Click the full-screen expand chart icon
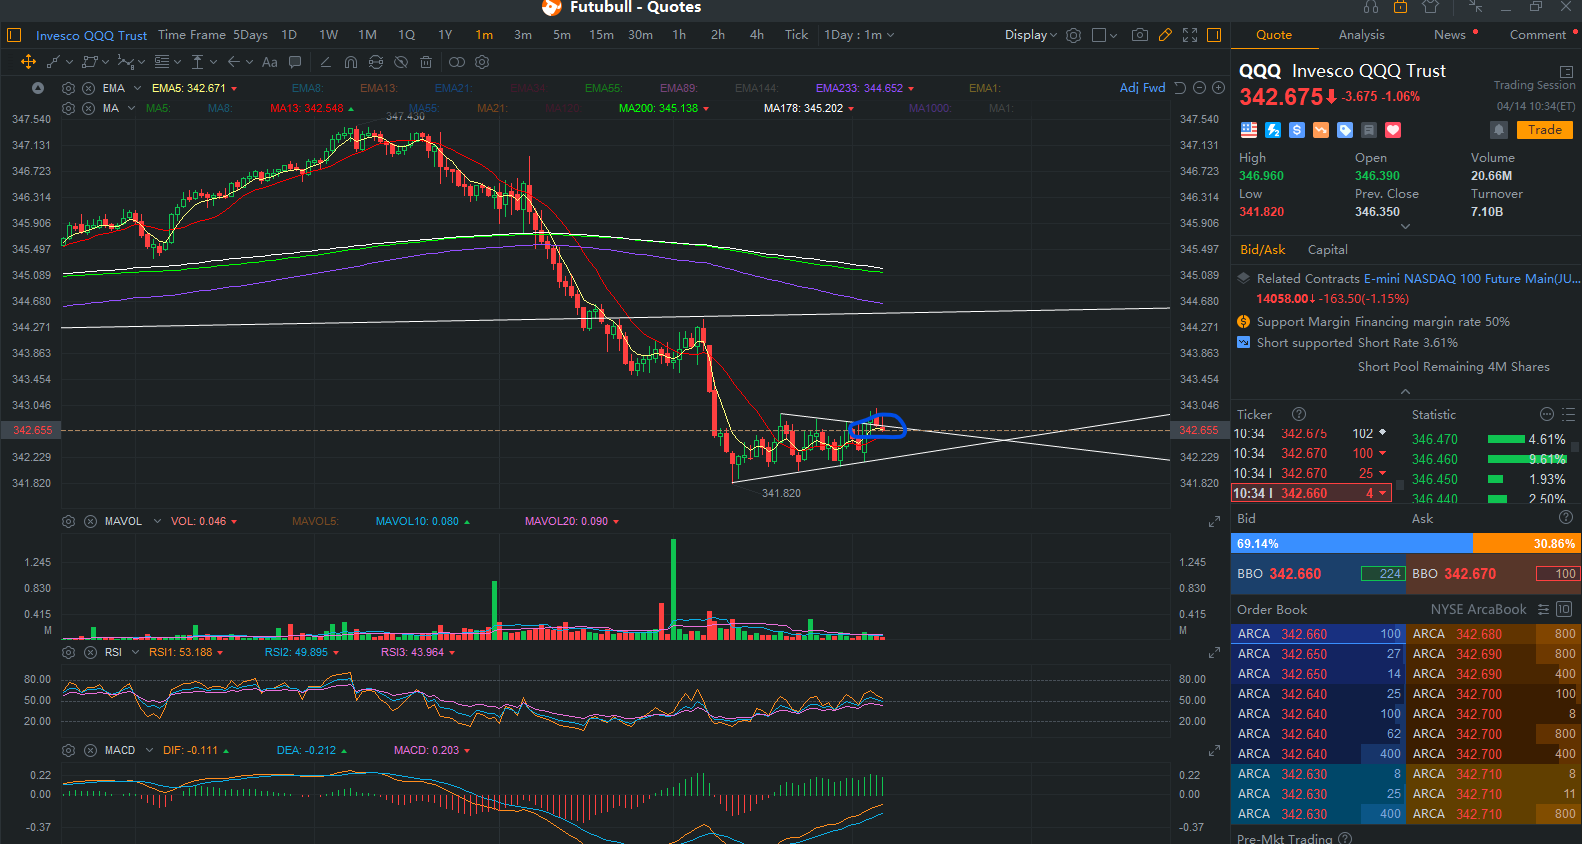 click(x=1190, y=35)
